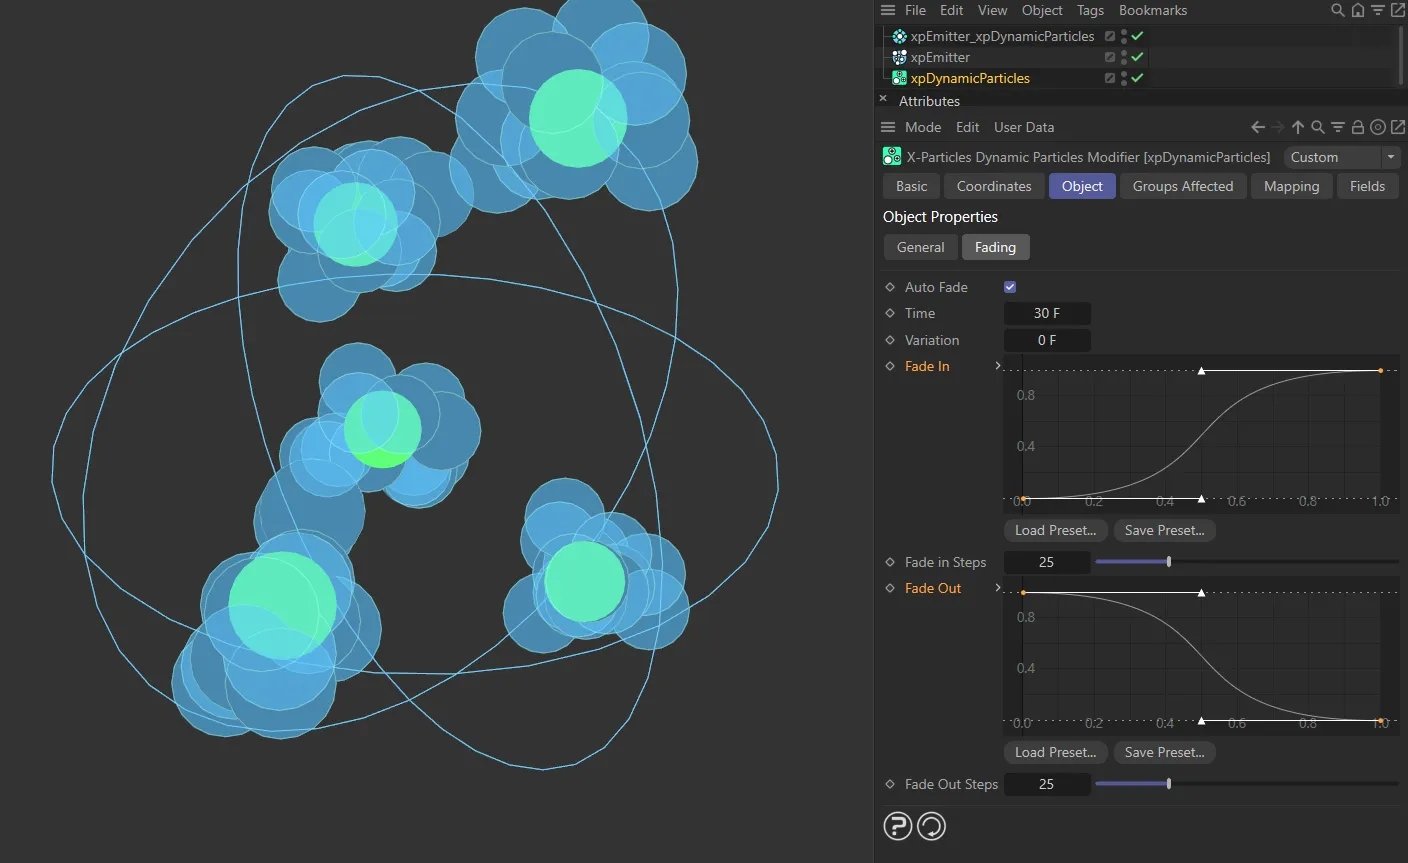Toggle the enable checkmark on xpDynamicParticles
The width and height of the screenshot is (1408, 863).
pos(1136,78)
